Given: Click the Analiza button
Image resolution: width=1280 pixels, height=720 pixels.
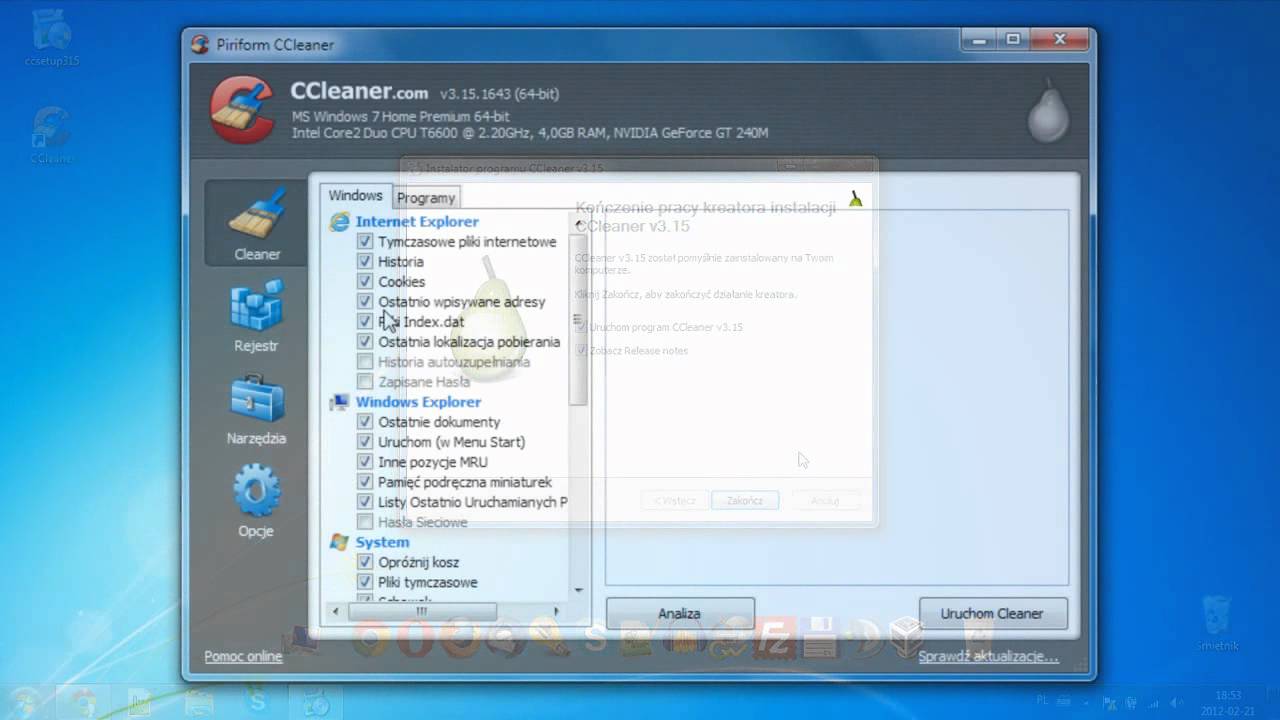Looking at the screenshot, I should point(680,614).
